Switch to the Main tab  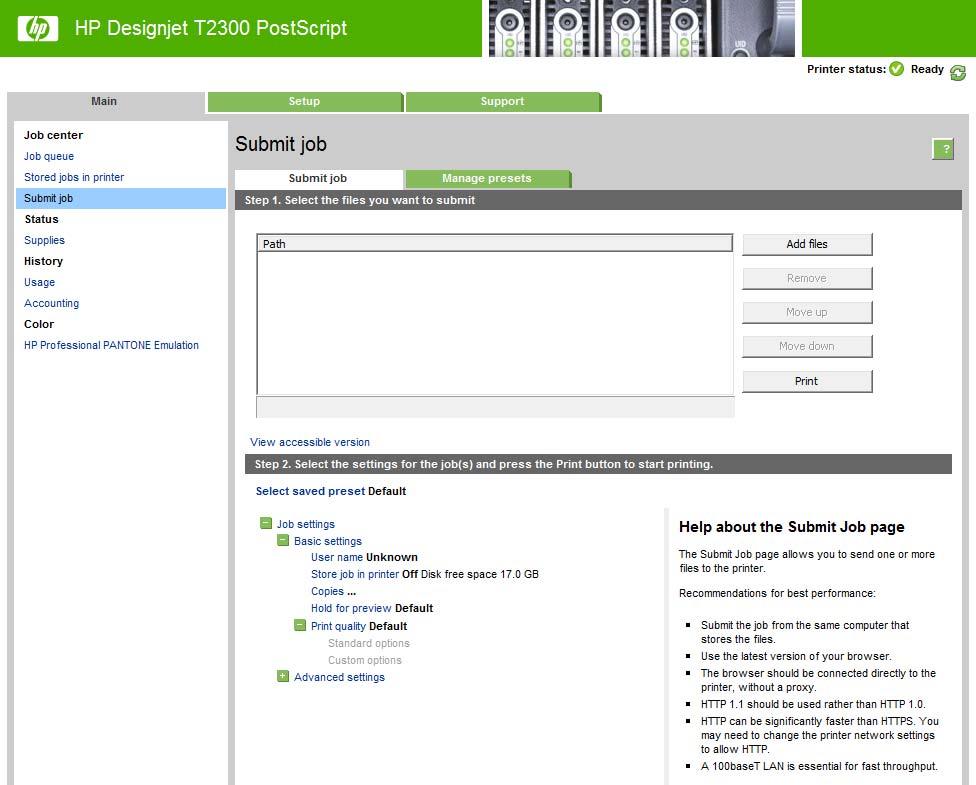[104, 101]
